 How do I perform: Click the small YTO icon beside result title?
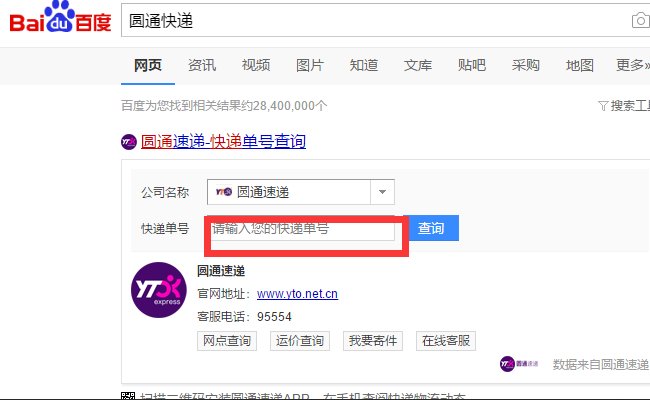(128, 142)
